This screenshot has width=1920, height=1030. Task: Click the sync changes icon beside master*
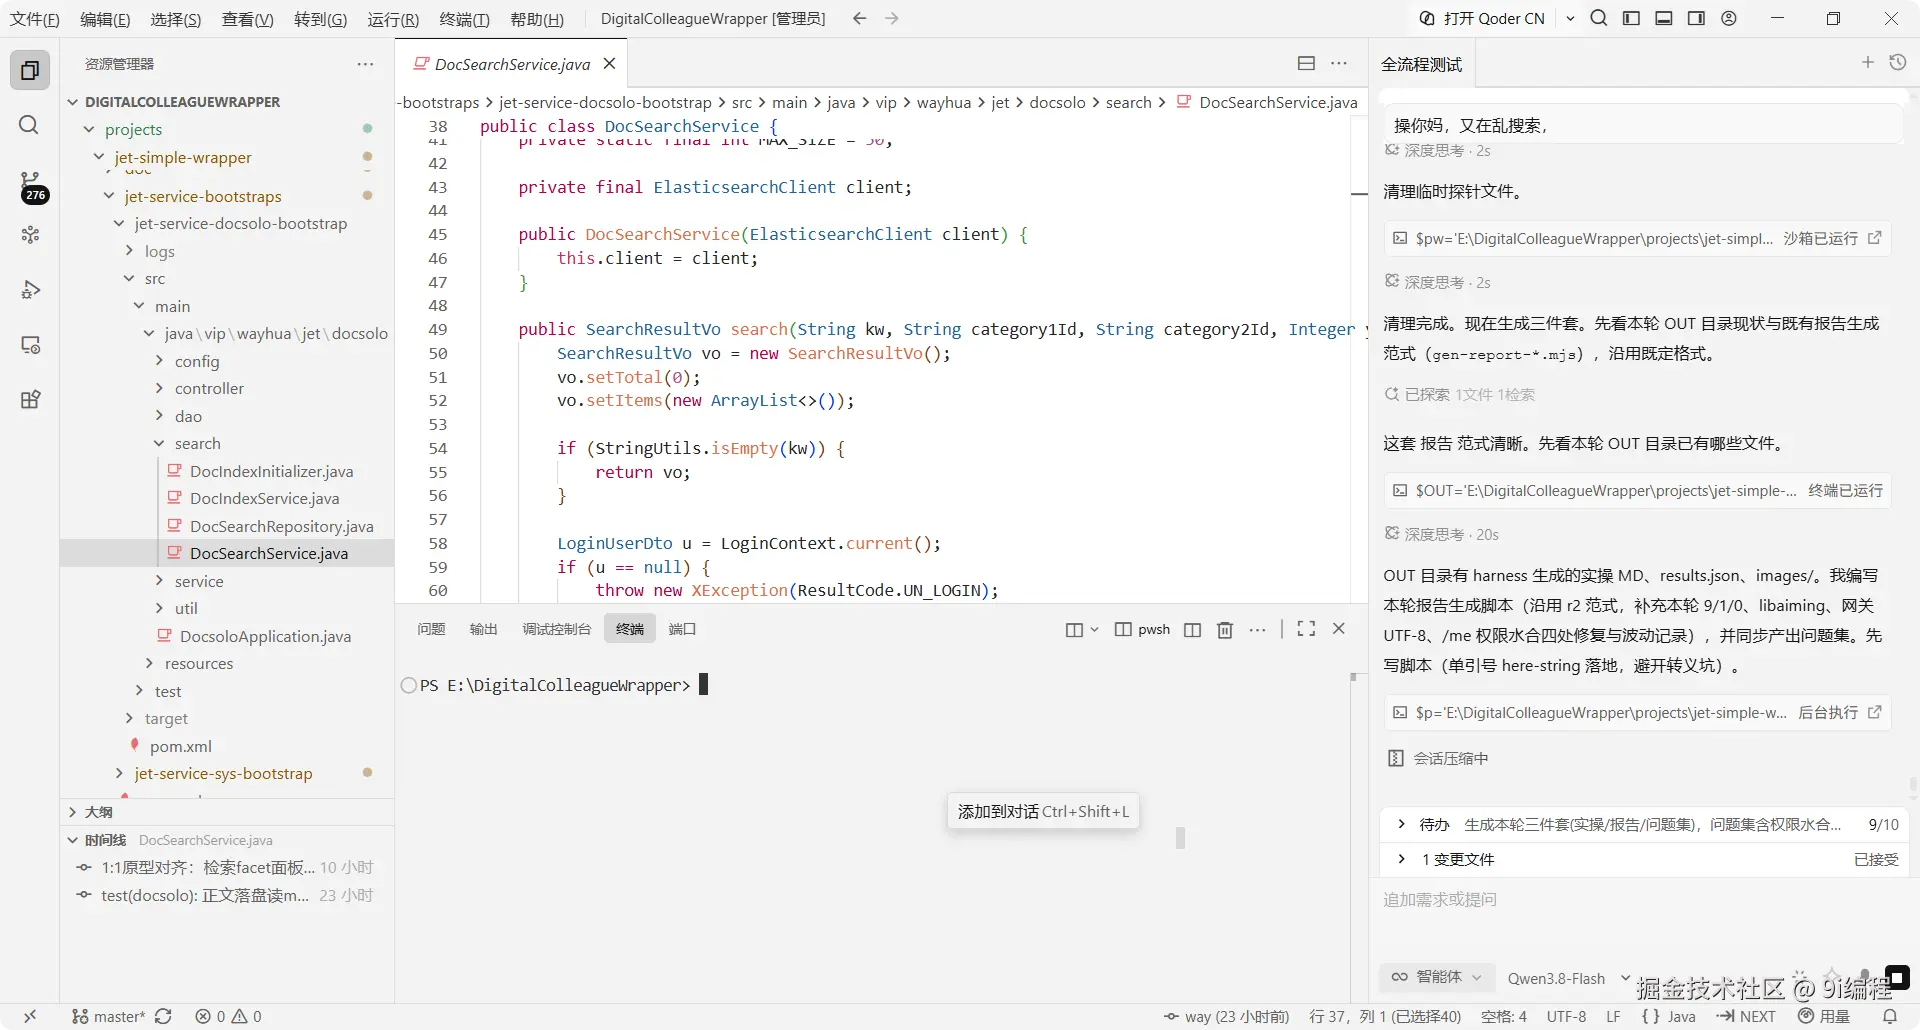click(x=163, y=1016)
